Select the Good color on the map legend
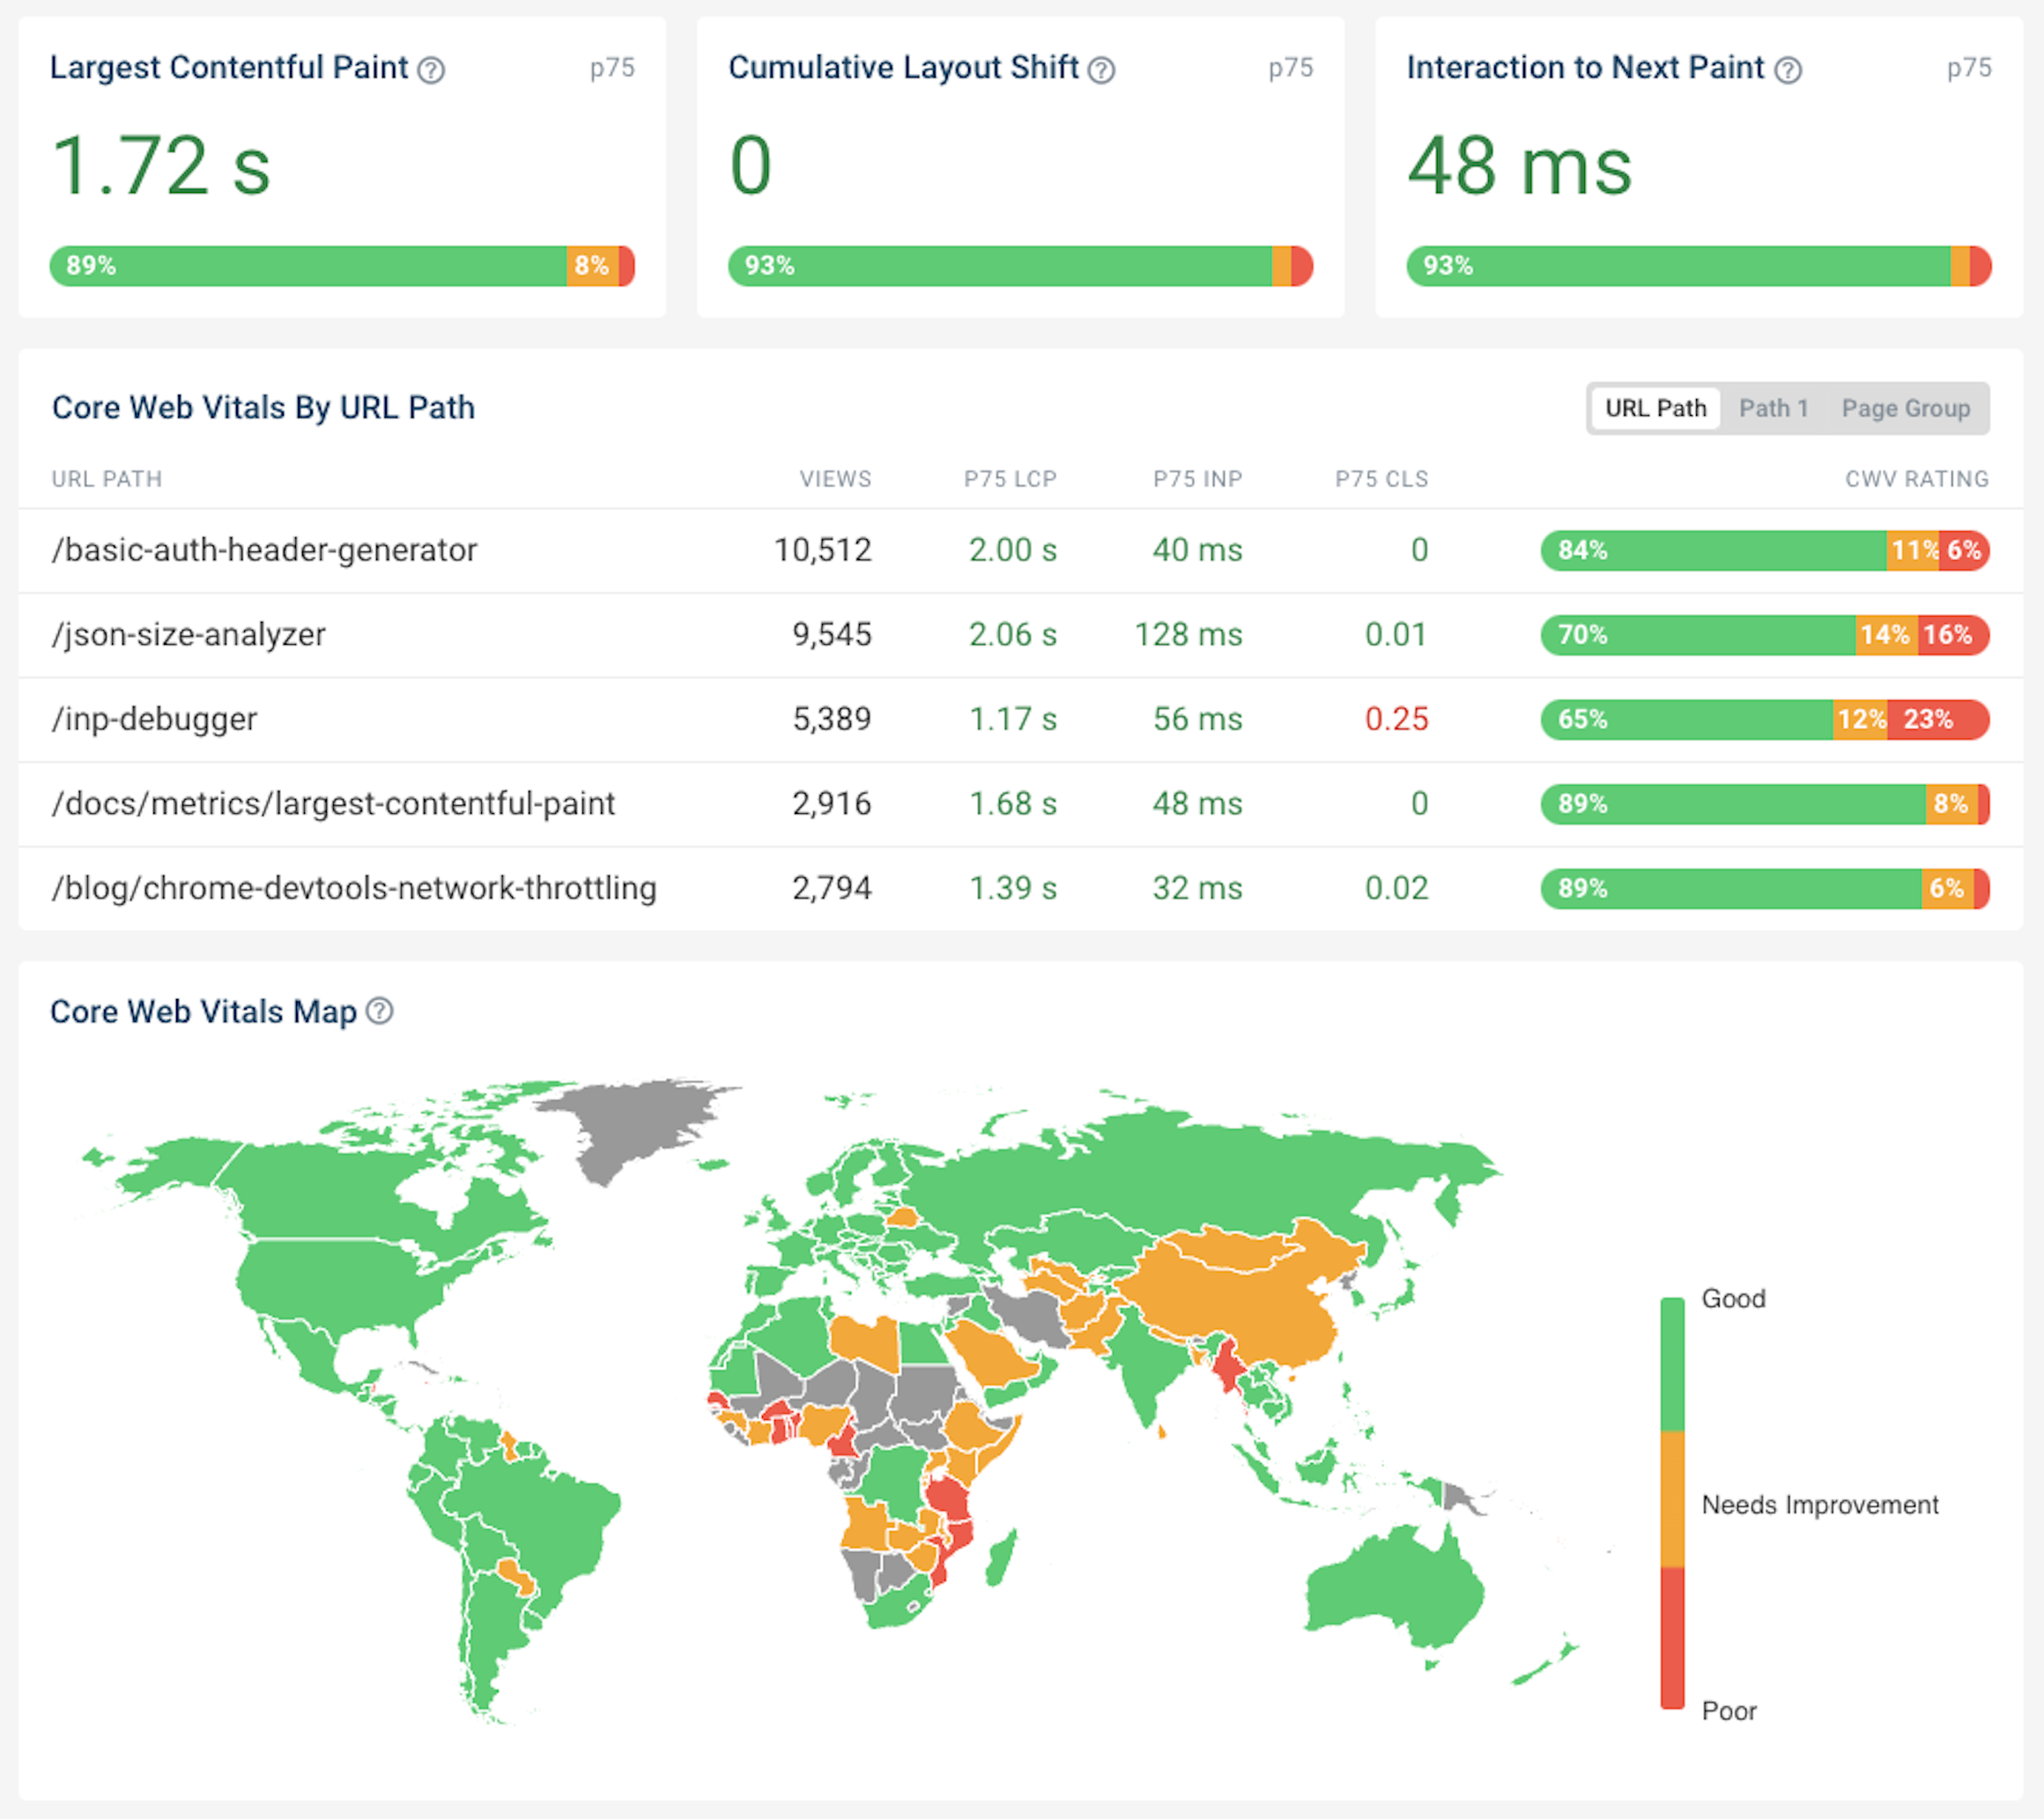Screen dimensions: 2044x1819 pos(1674,1330)
